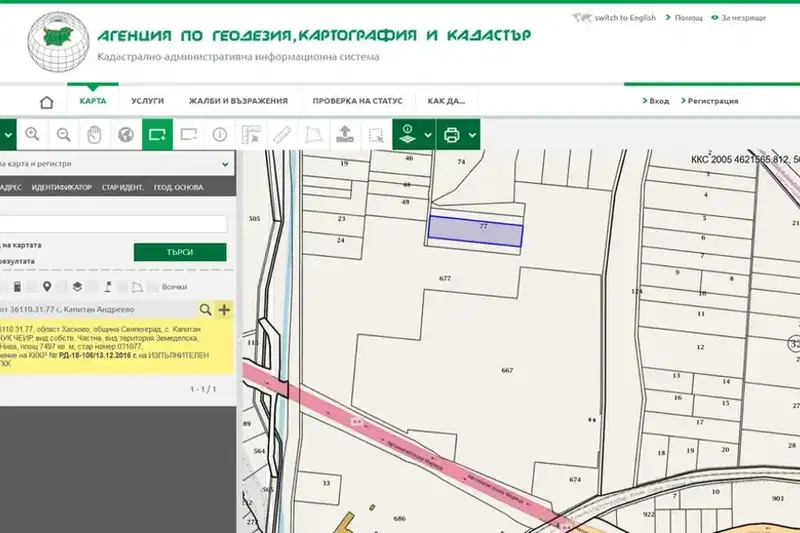Click the agency globe logo

pos(58,42)
